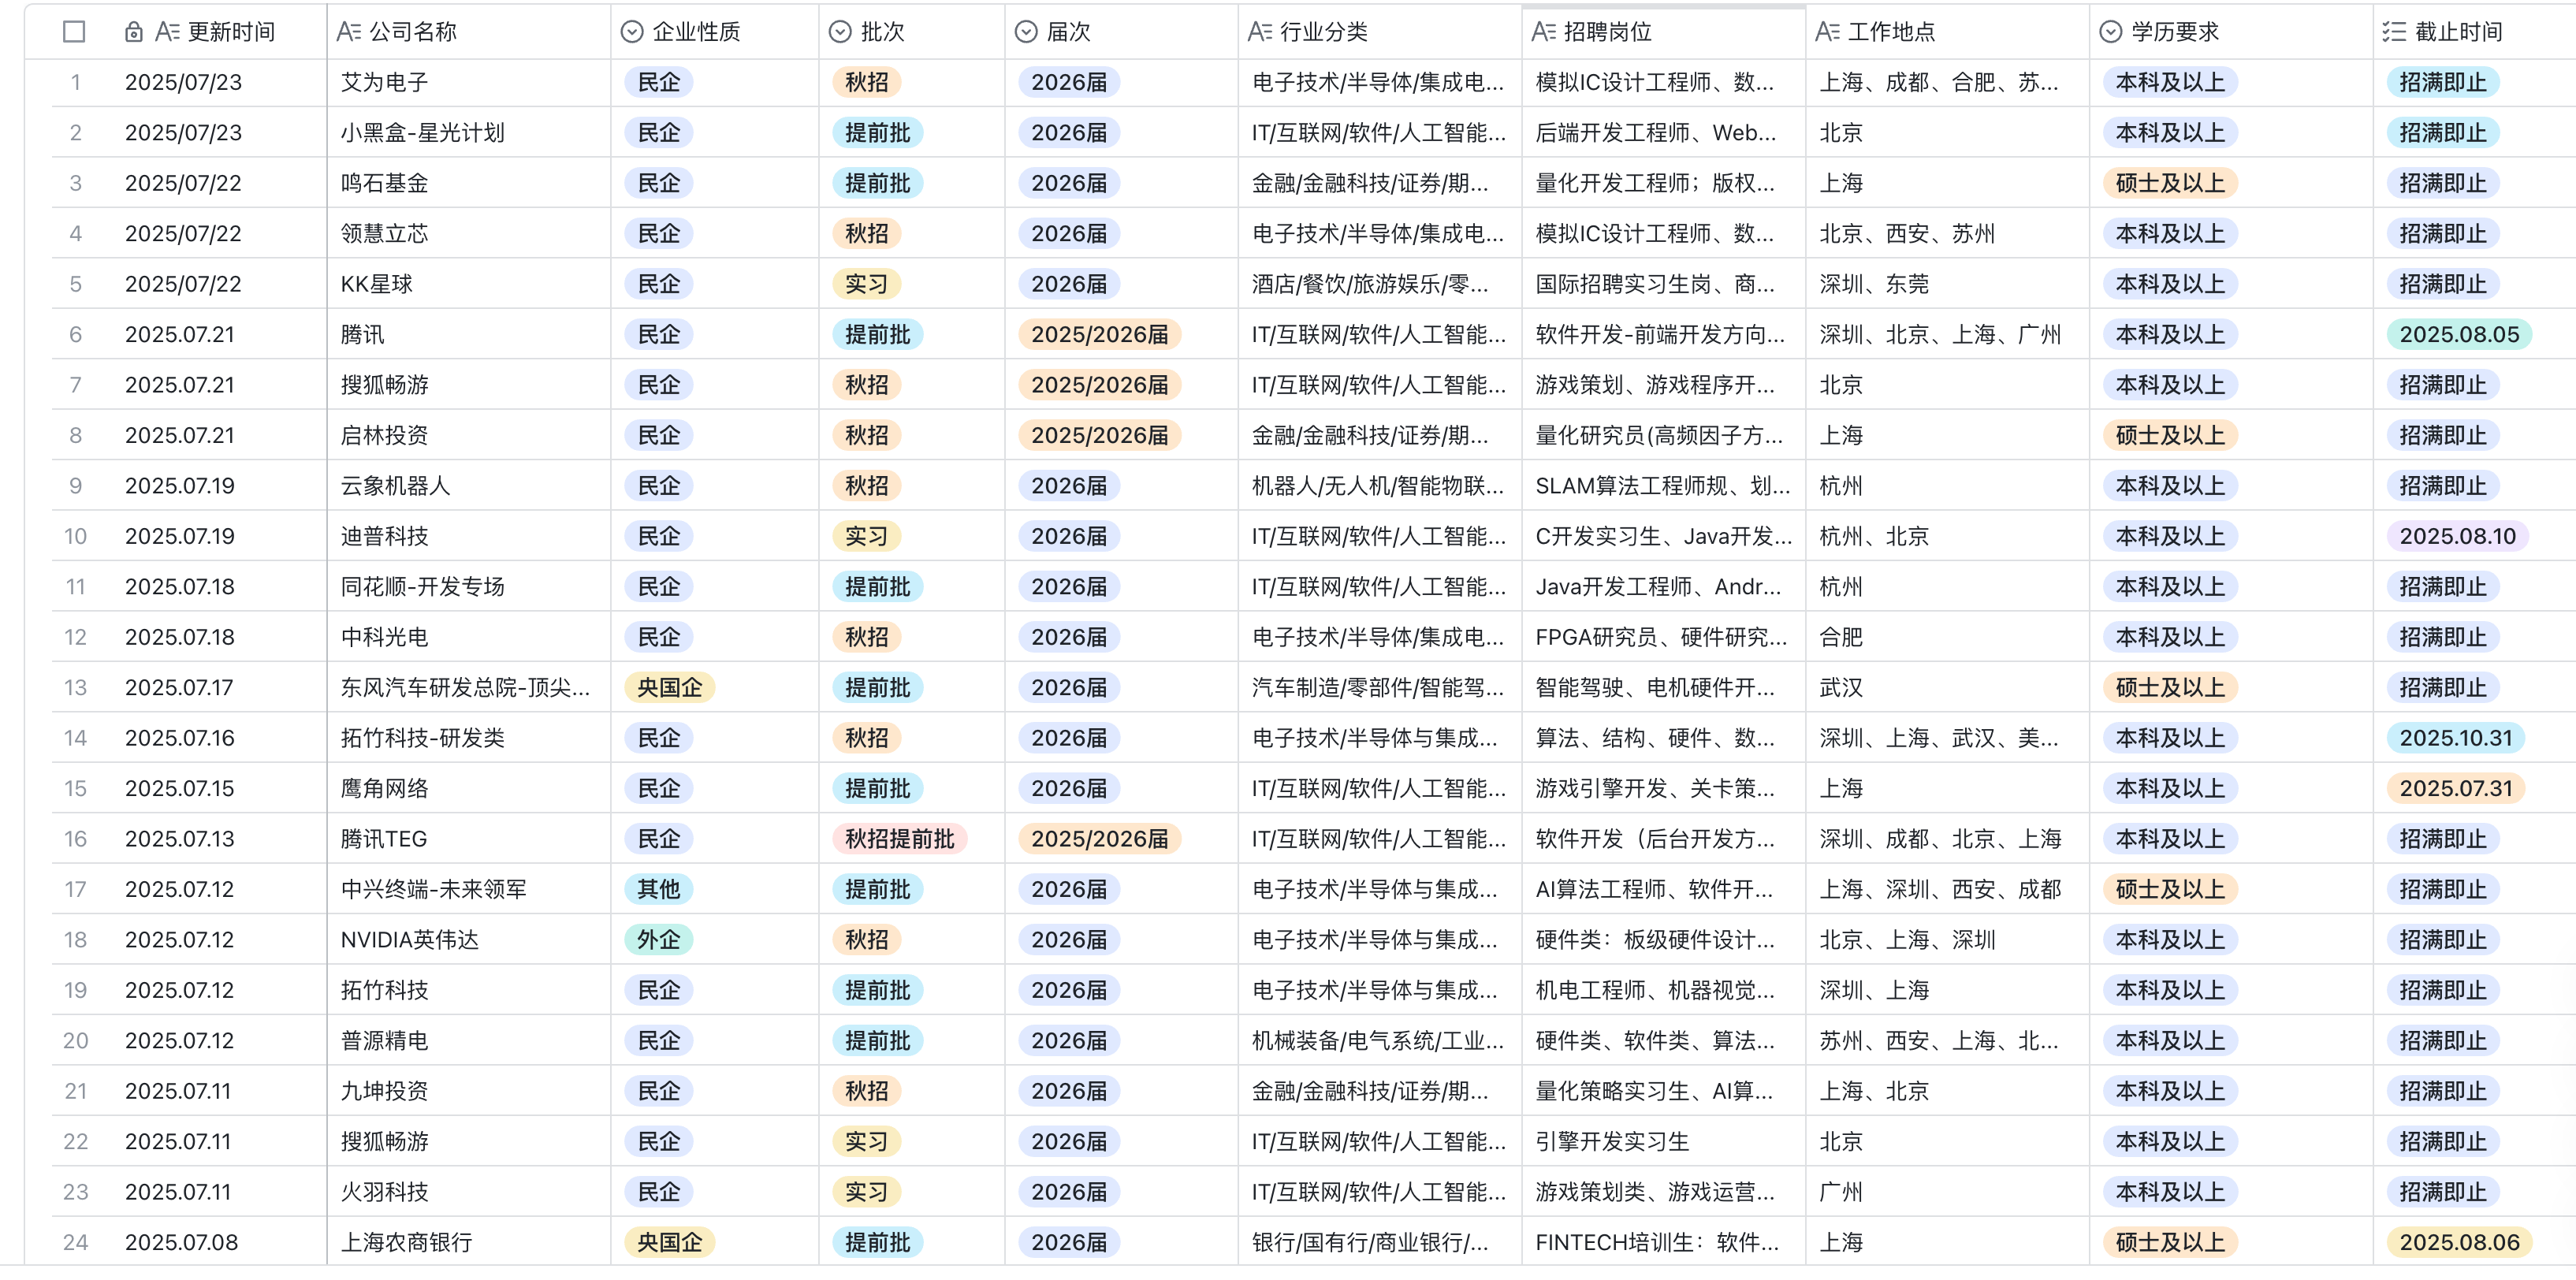Click the company name 九坤投资
The height and width of the screenshot is (1280, 2576).
(384, 1091)
